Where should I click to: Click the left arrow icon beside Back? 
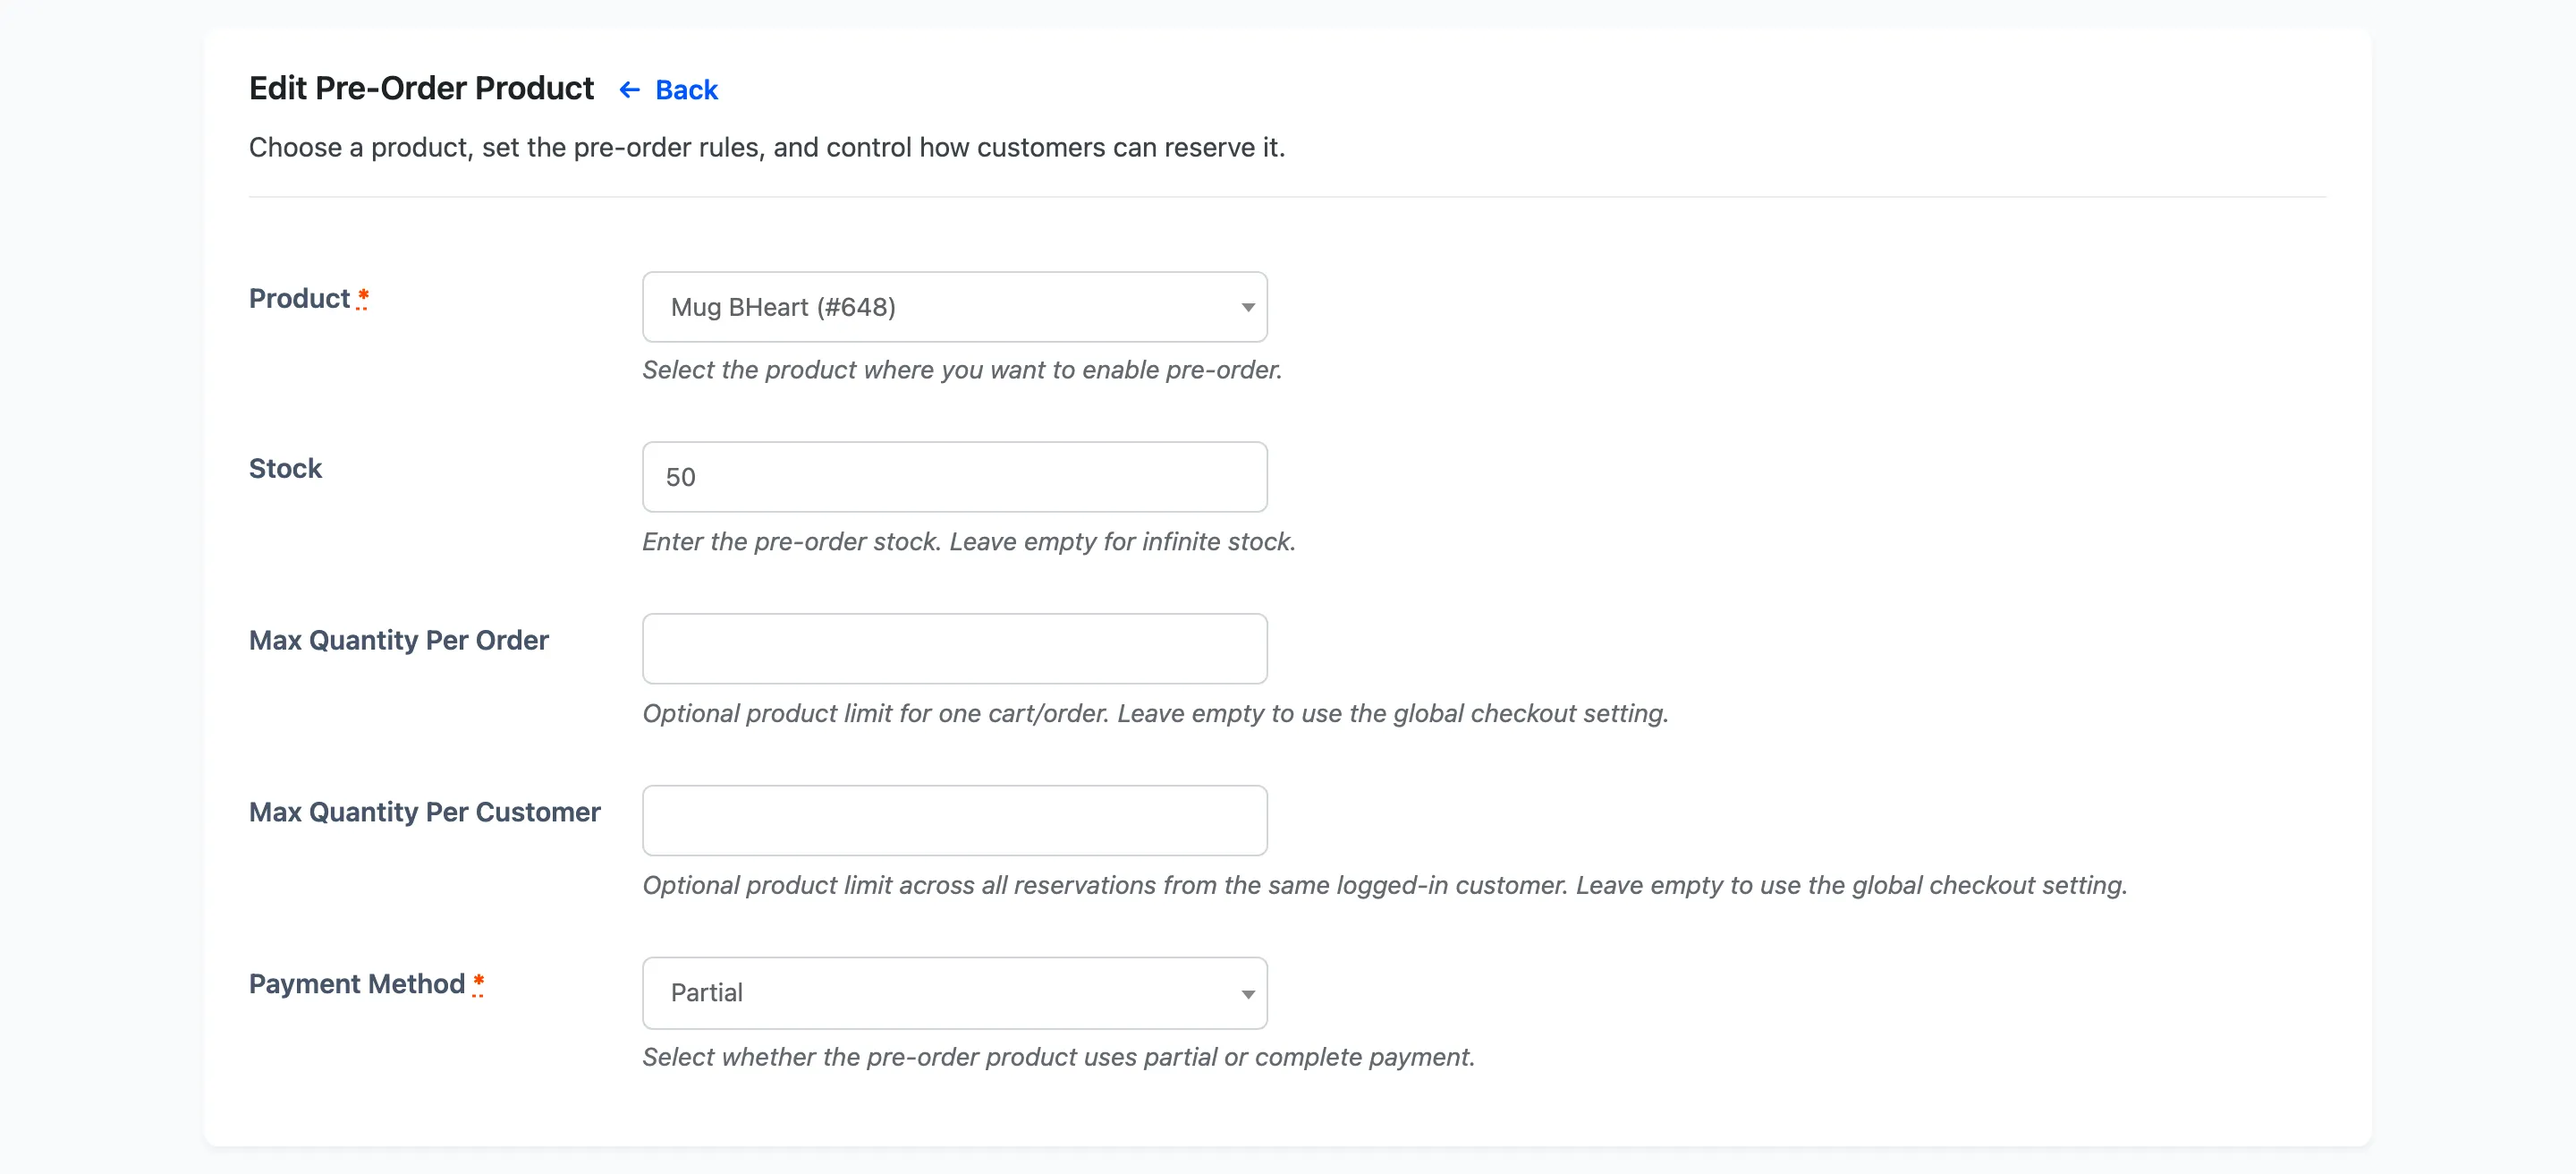coord(629,90)
